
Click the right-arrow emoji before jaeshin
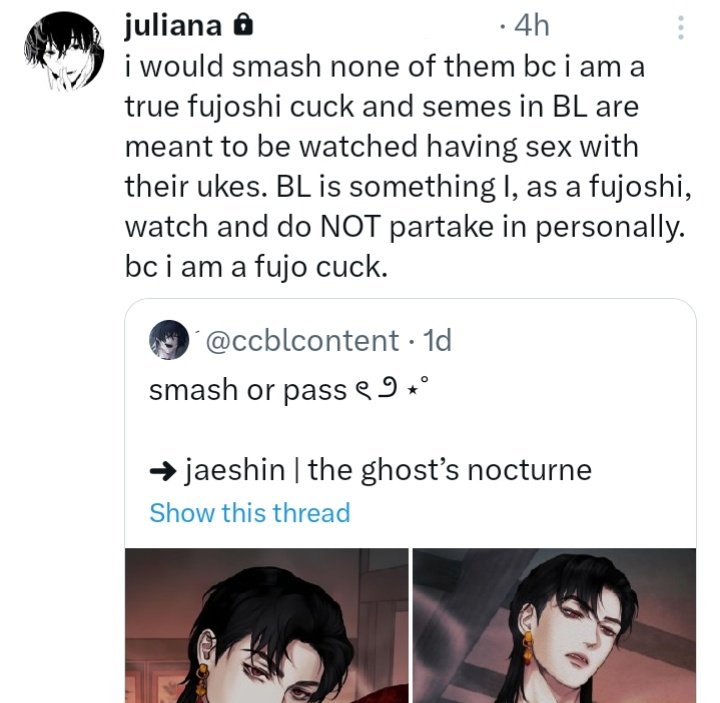pyautogui.click(x=163, y=469)
